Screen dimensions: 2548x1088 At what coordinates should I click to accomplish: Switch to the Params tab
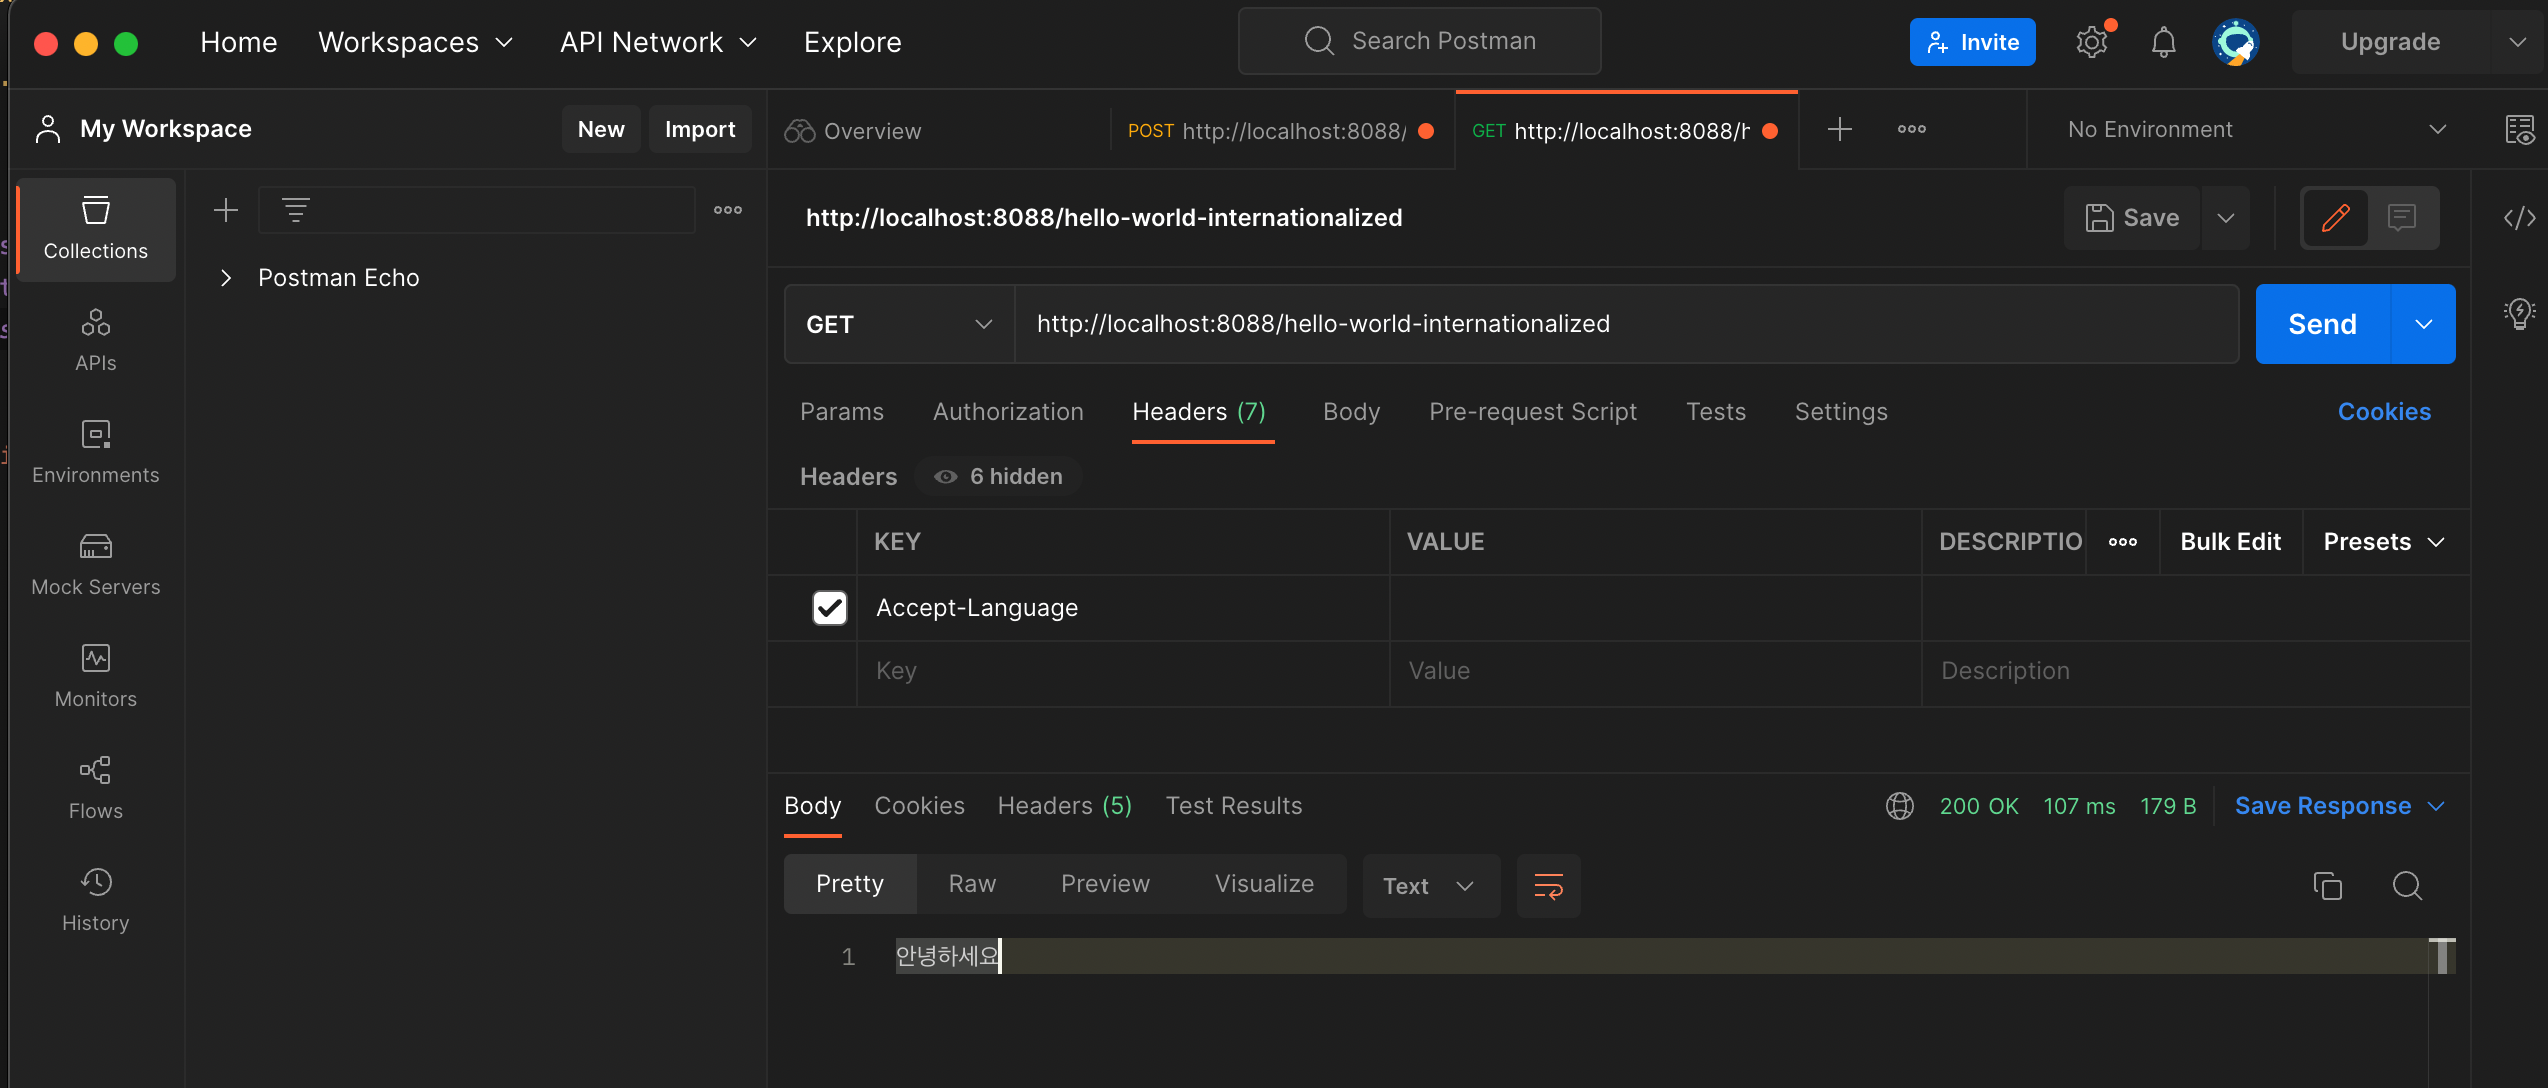click(x=842, y=412)
